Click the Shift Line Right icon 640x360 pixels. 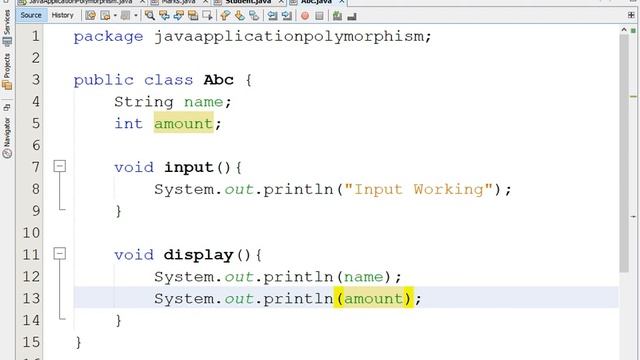point(287,16)
